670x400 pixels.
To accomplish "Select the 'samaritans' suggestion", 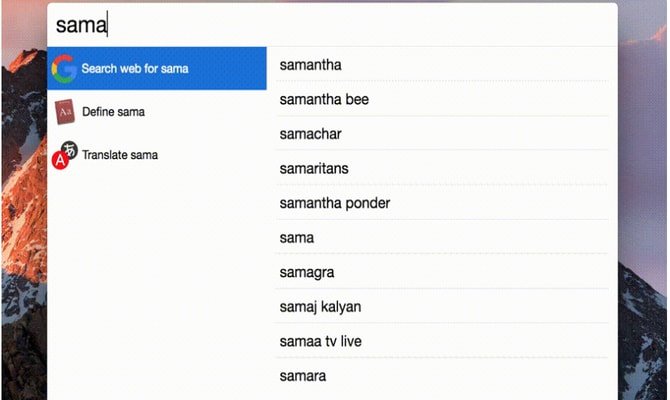I will point(442,169).
